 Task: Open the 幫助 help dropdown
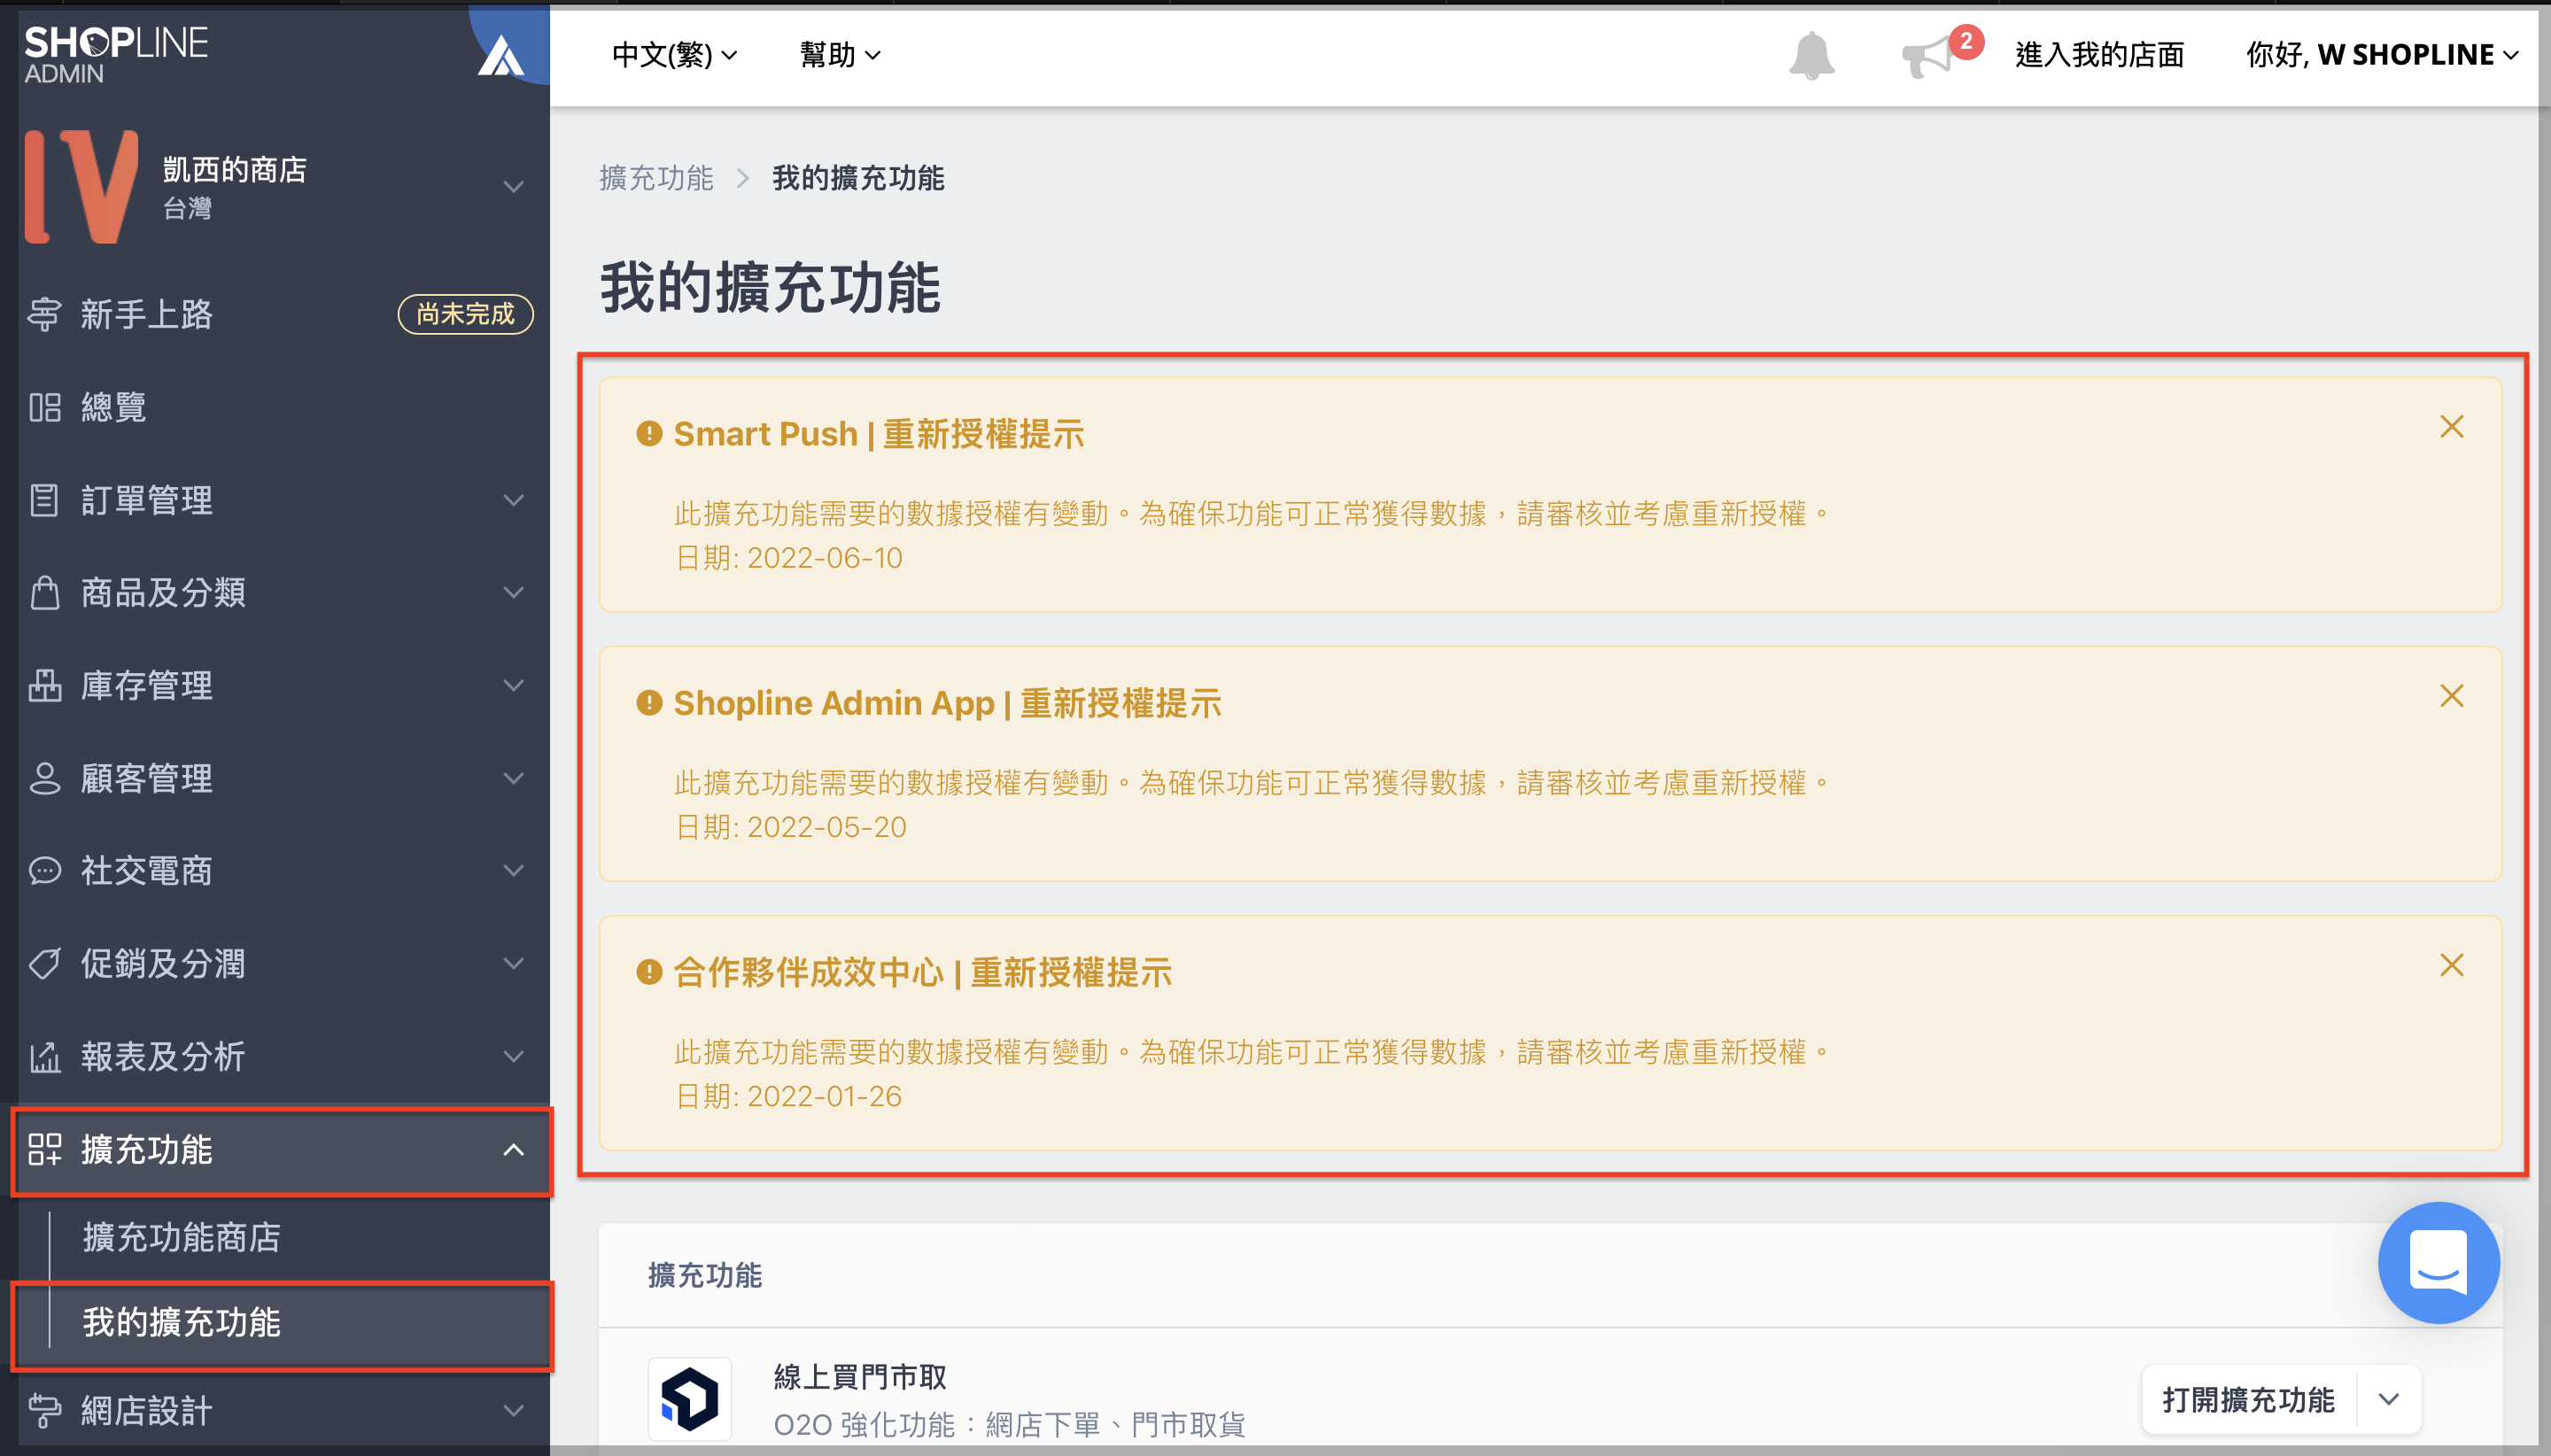[x=840, y=55]
